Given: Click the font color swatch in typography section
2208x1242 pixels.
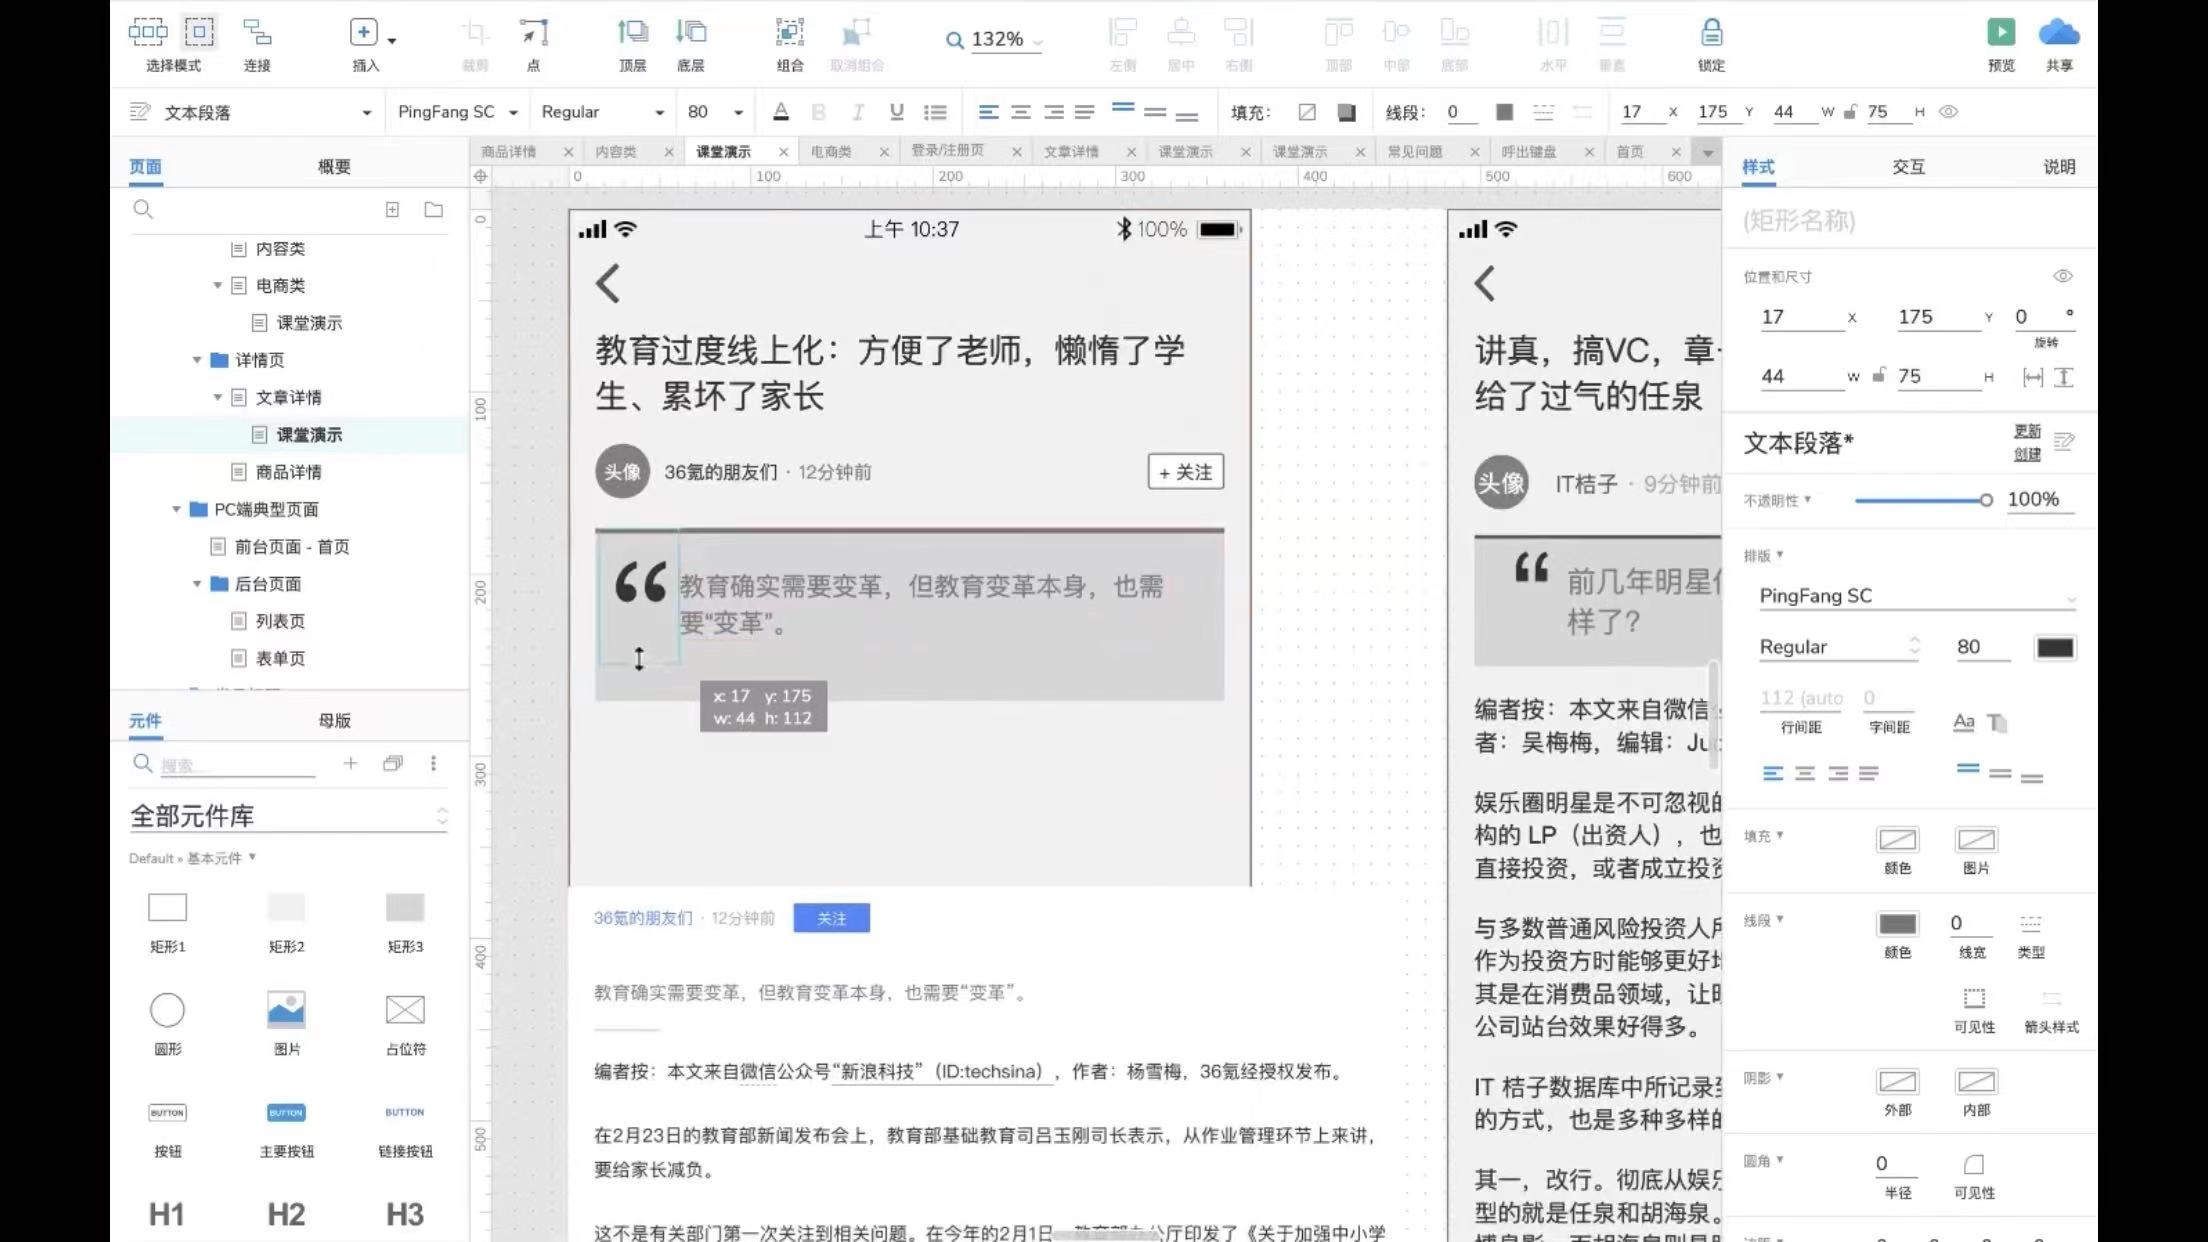Looking at the screenshot, I should (2054, 647).
